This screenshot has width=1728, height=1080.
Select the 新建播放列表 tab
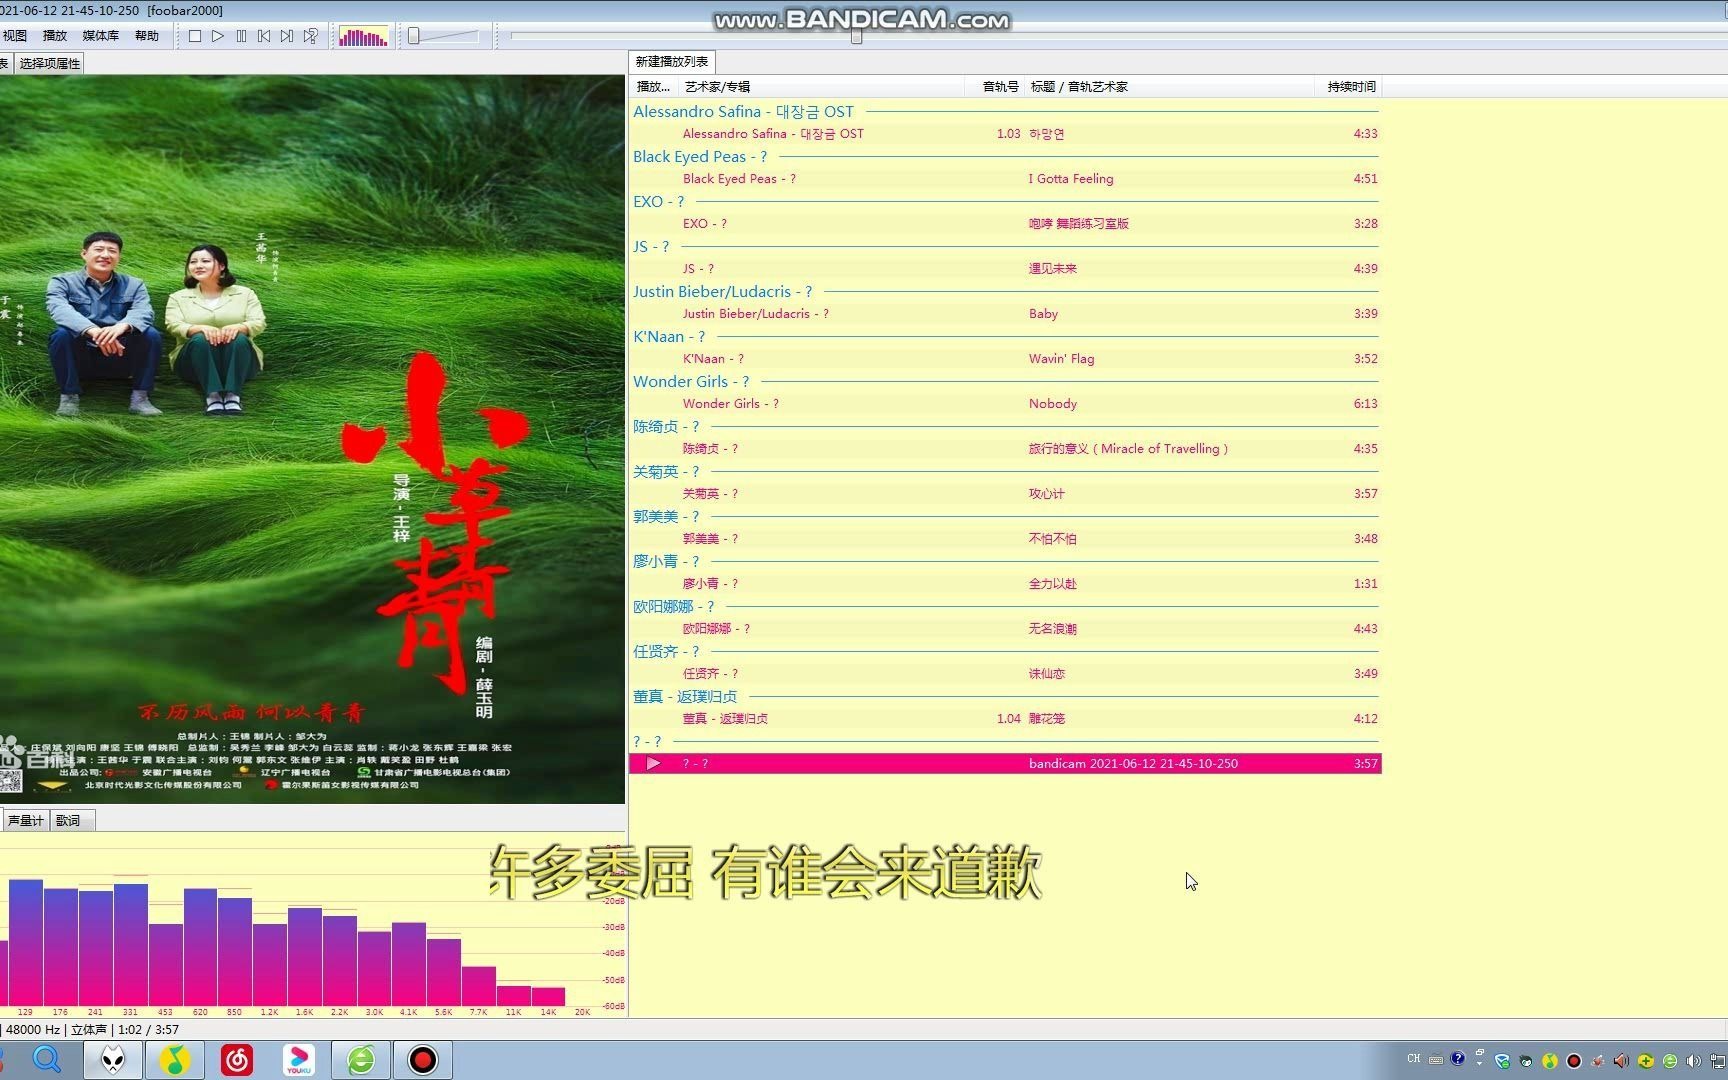tap(672, 62)
